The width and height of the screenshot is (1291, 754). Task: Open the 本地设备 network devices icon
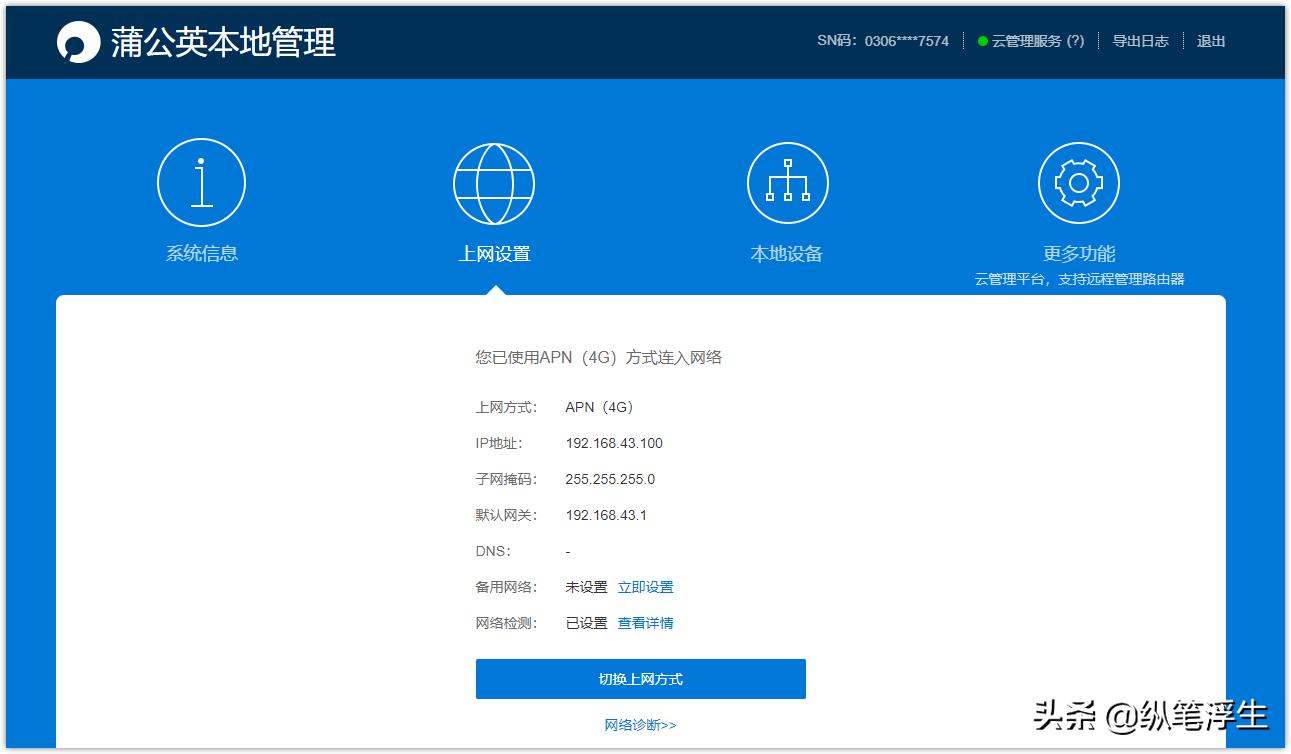(x=787, y=182)
